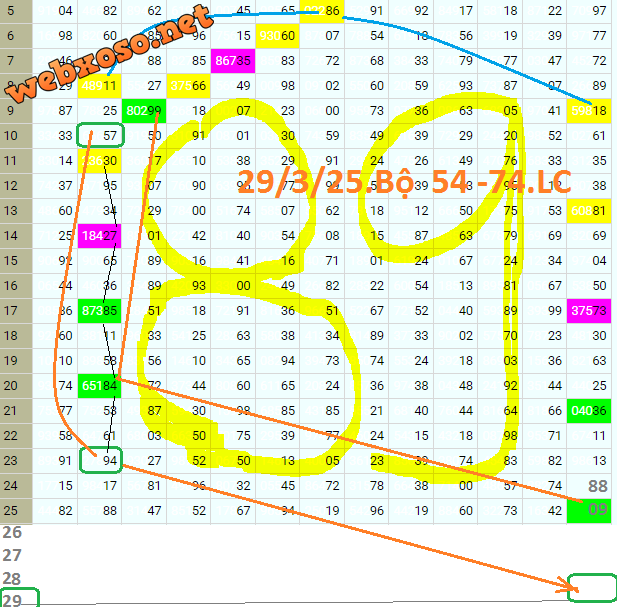Click the green cell 09 in row 25
Screen dimensions: 617x607
[589, 510]
